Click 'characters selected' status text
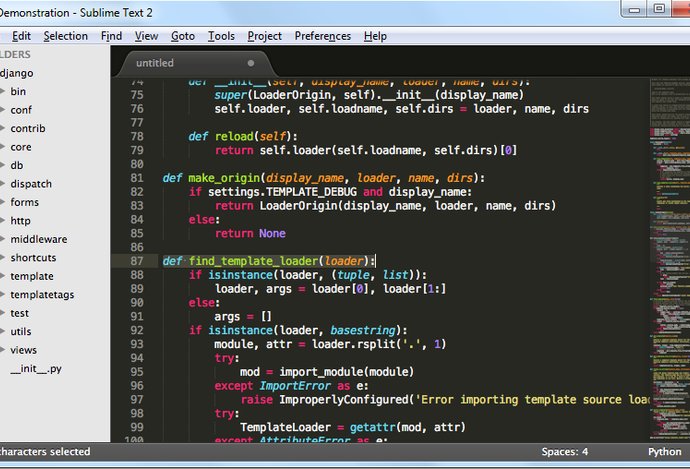 click(x=44, y=452)
